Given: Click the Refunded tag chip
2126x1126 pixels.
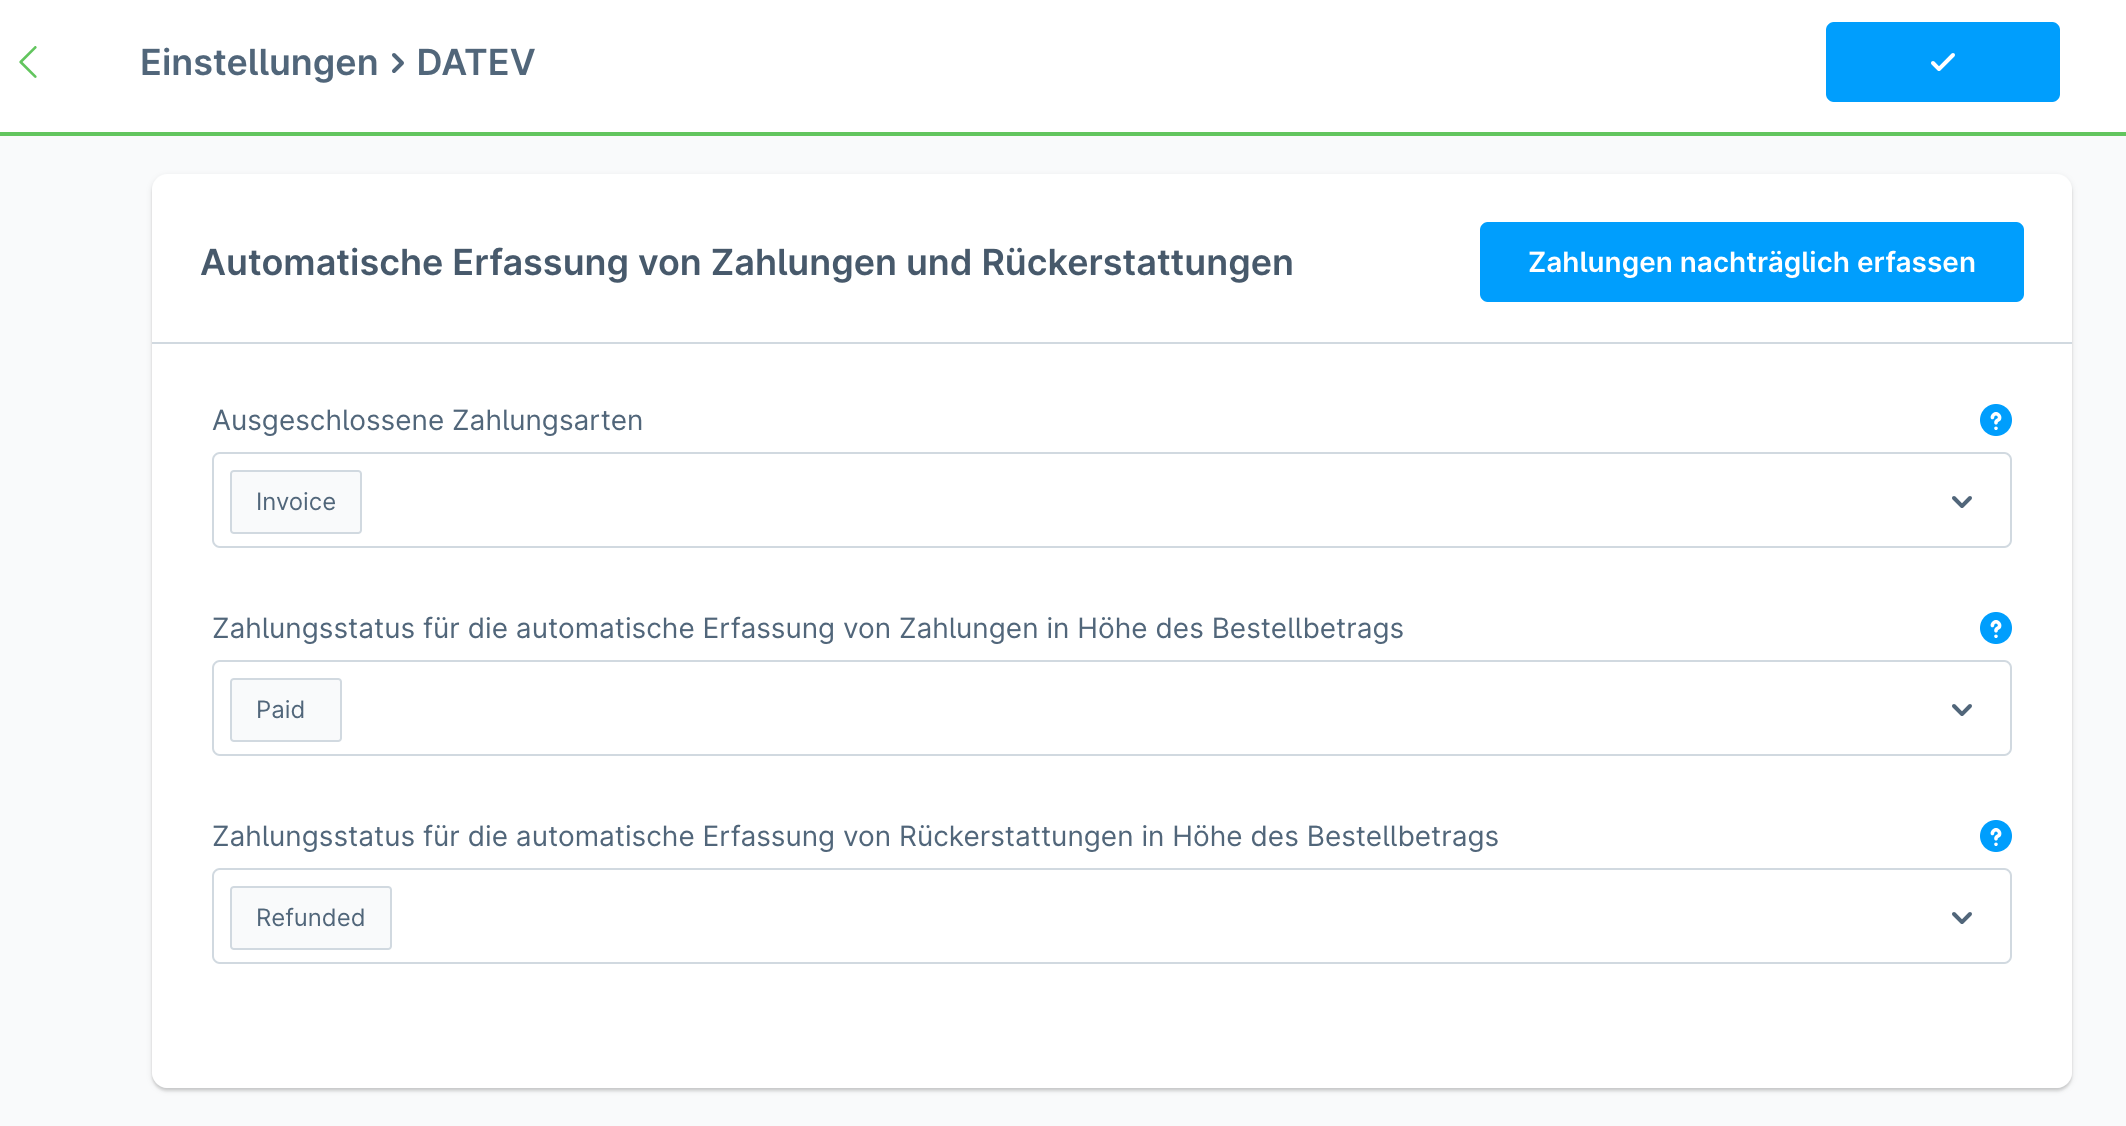Looking at the screenshot, I should [310, 917].
